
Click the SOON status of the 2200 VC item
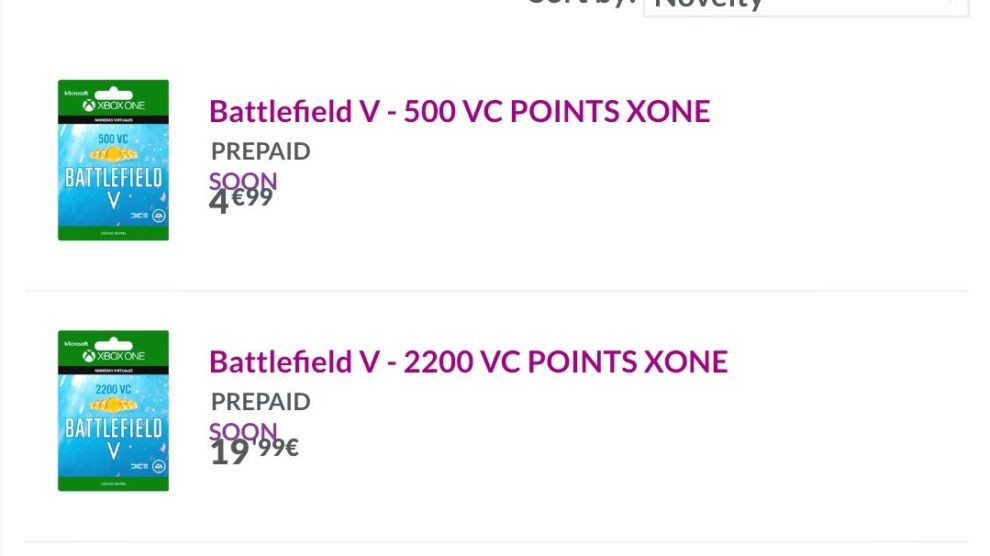[243, 432]
